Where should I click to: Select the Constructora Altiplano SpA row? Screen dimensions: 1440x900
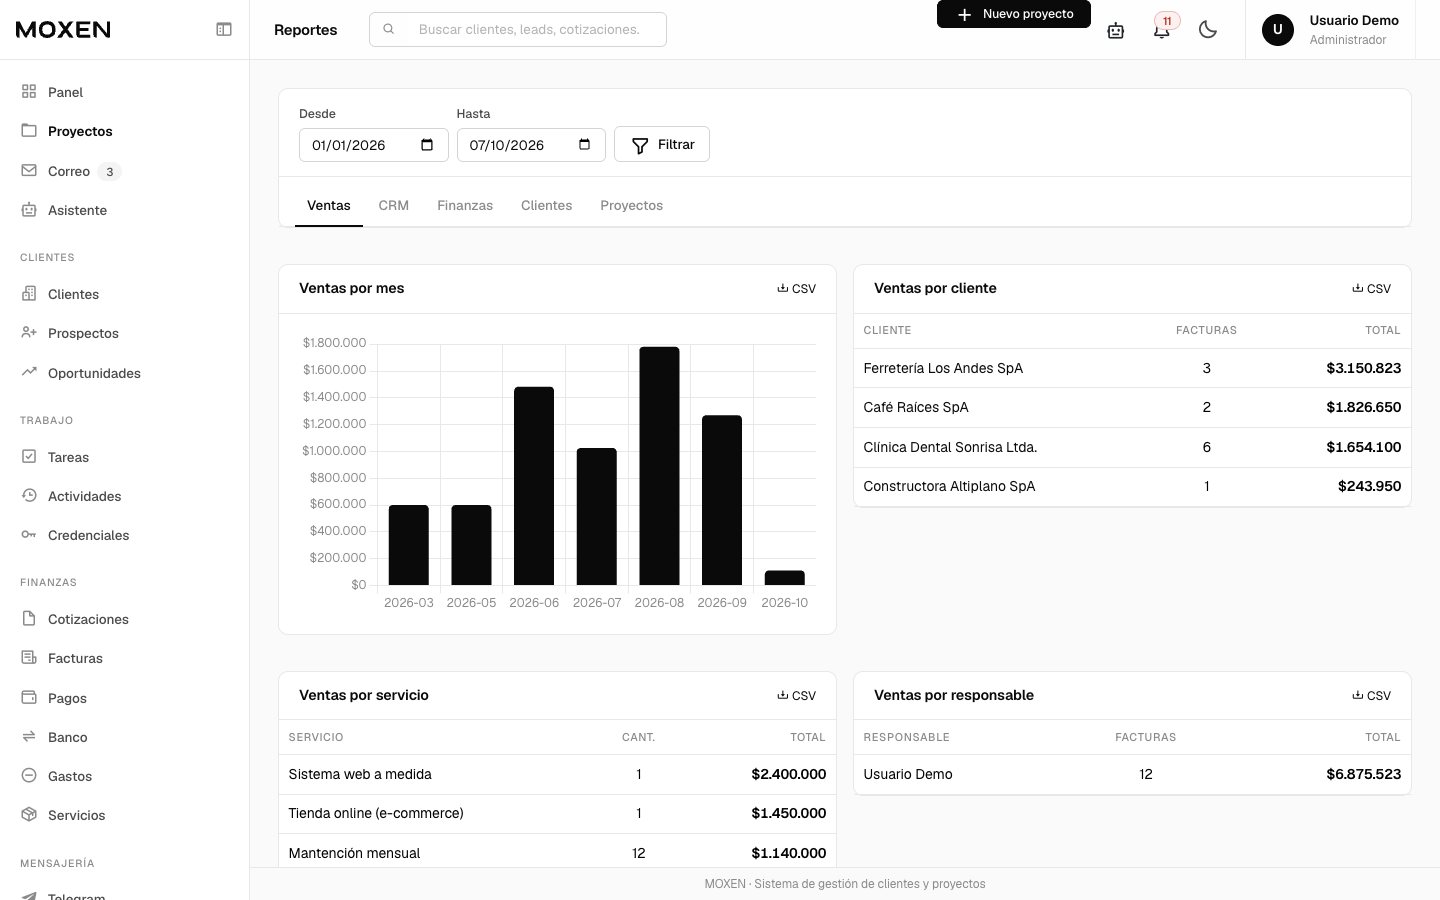pyautogui.click(x=1132, y=486)
